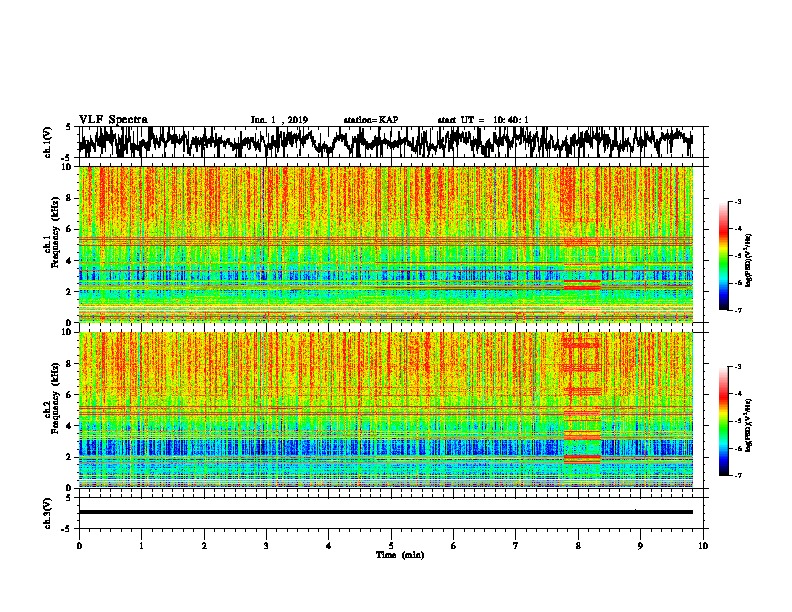Click time tick label "7" on the x-axis
792x612 pixels.
tap(516, 546)
